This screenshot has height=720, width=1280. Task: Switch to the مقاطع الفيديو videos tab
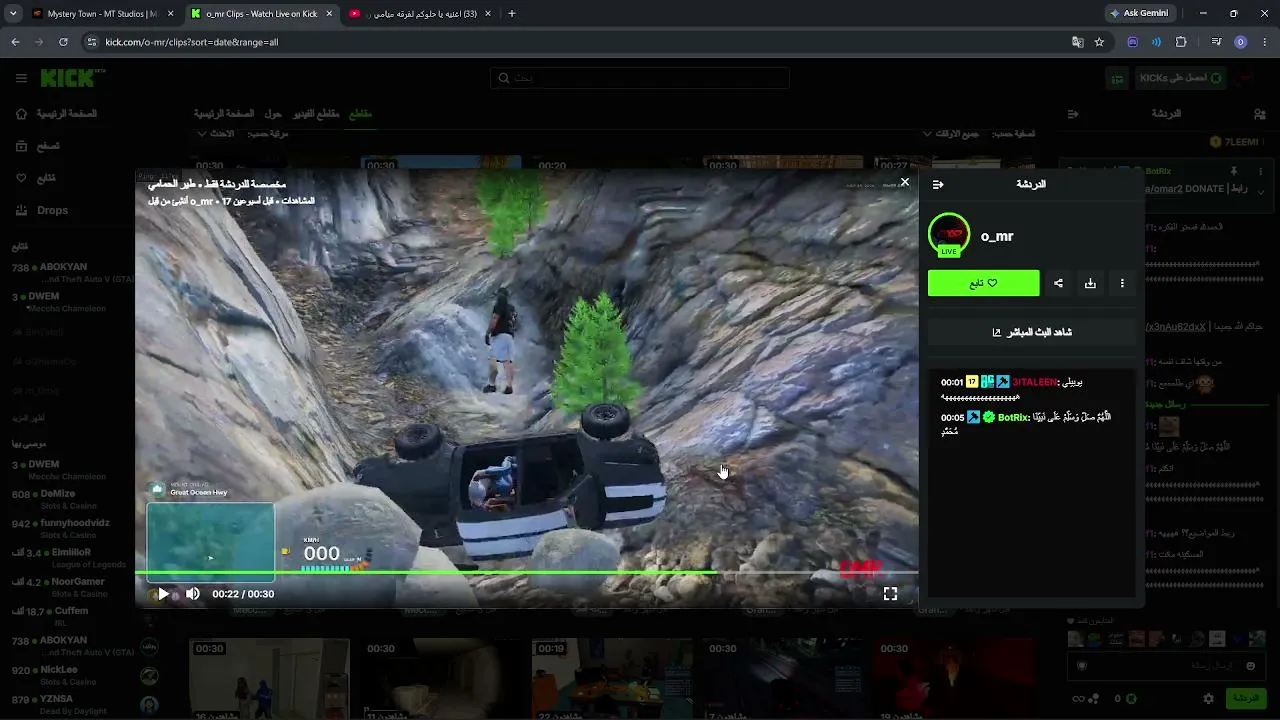click(315, 114)
